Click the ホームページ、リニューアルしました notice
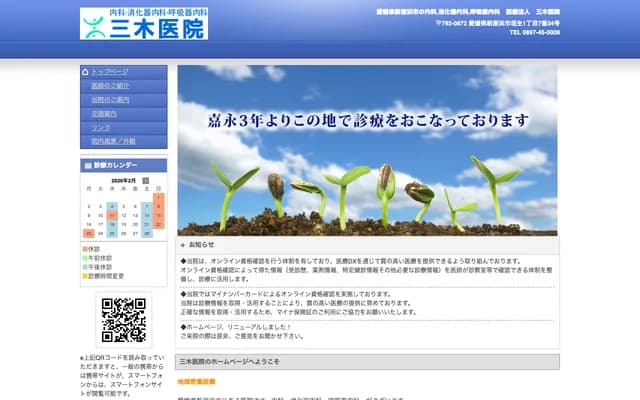 (x=242, y=332)
